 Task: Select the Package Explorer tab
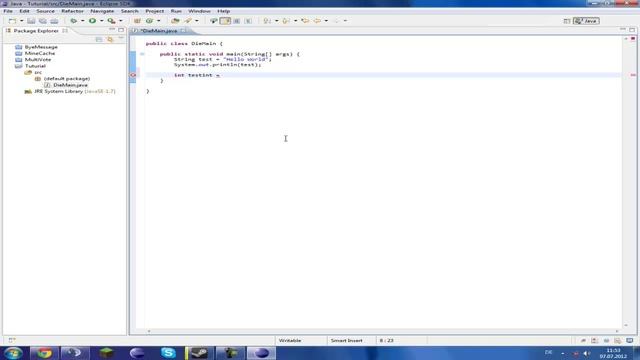(x=36, y=31)
